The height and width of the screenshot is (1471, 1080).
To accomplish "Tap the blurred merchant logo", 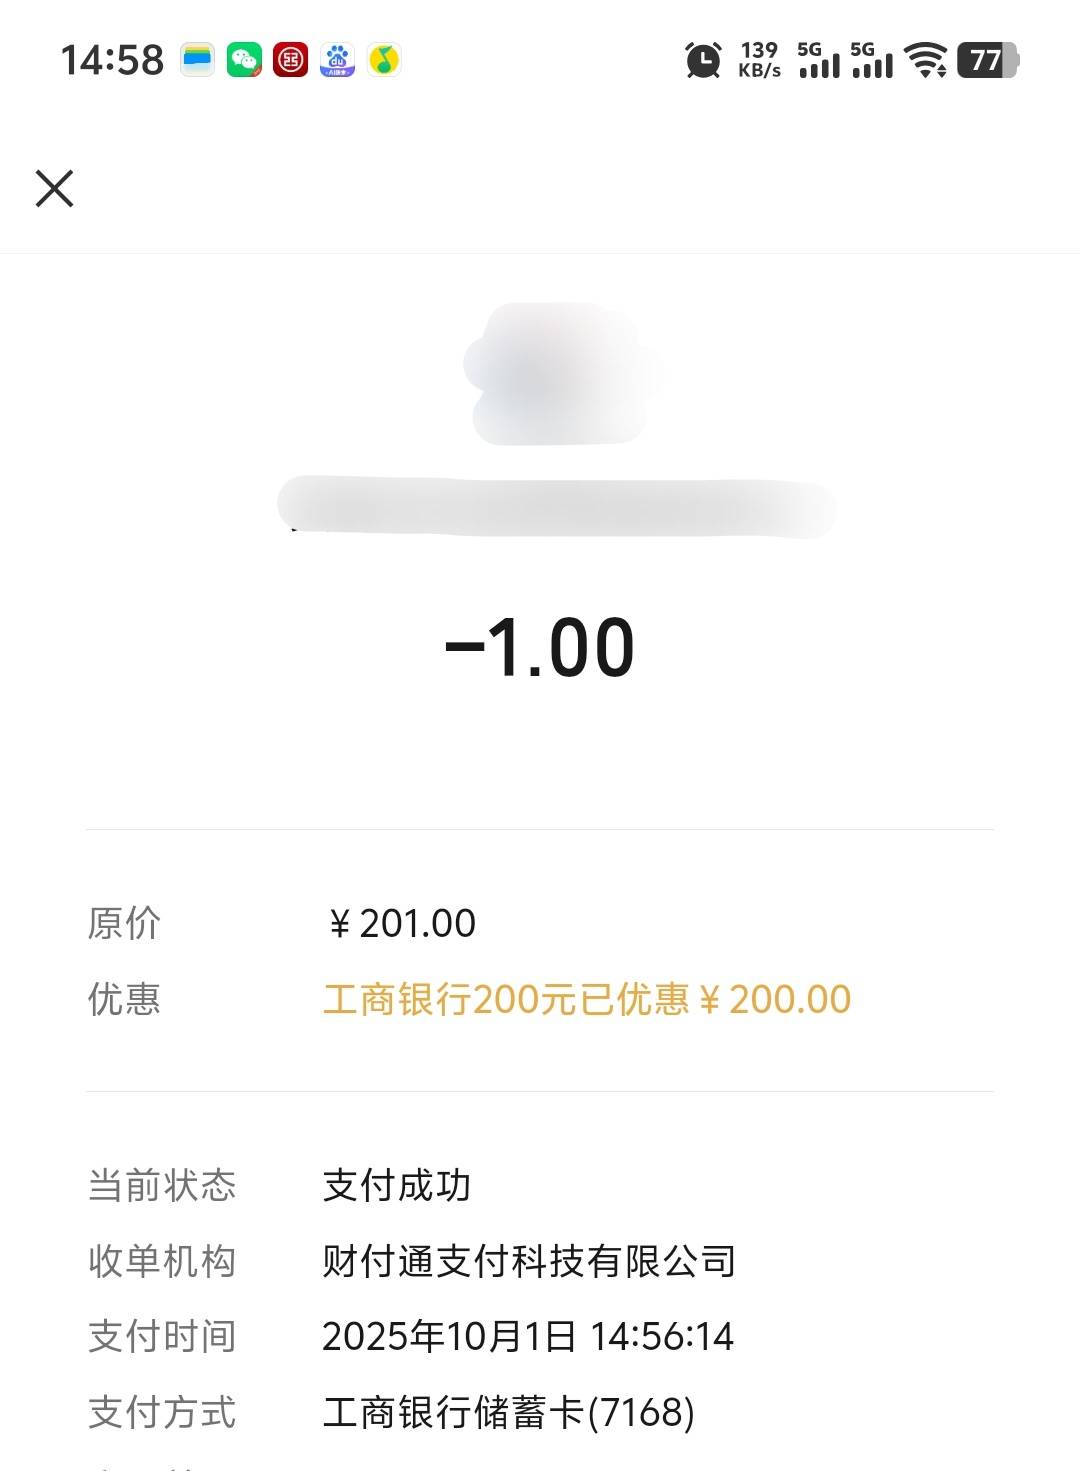I will 560,373.
